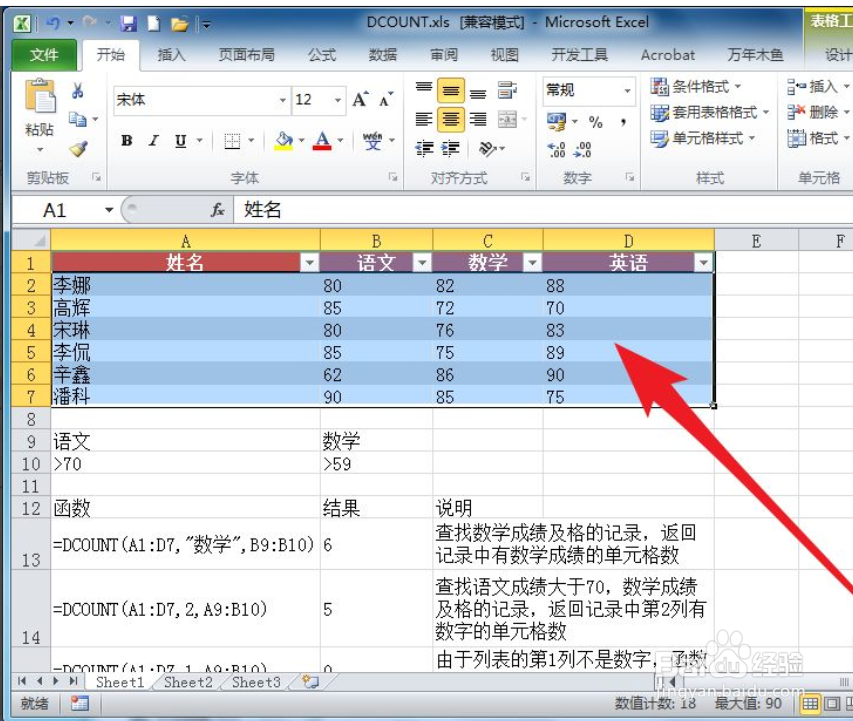Toggle bold formatting

[x=127, y=141]
